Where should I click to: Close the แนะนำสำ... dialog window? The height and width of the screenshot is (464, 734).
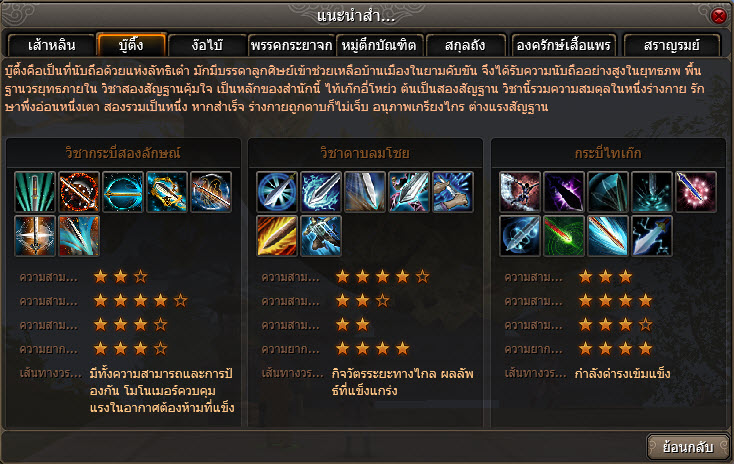coord(719,16)
